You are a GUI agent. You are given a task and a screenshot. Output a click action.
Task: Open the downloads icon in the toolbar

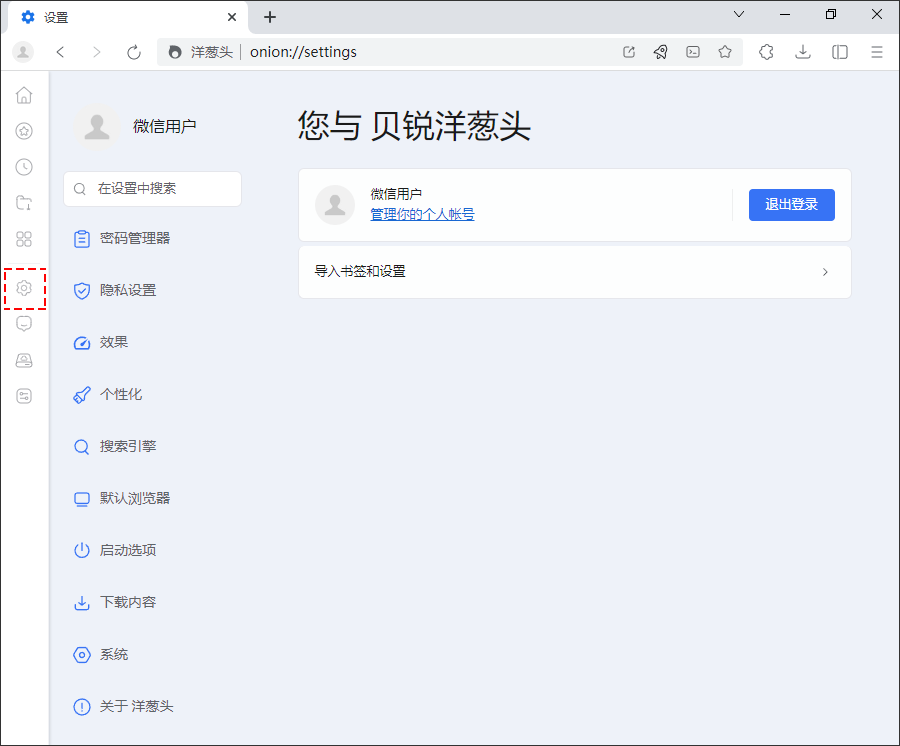803,52
